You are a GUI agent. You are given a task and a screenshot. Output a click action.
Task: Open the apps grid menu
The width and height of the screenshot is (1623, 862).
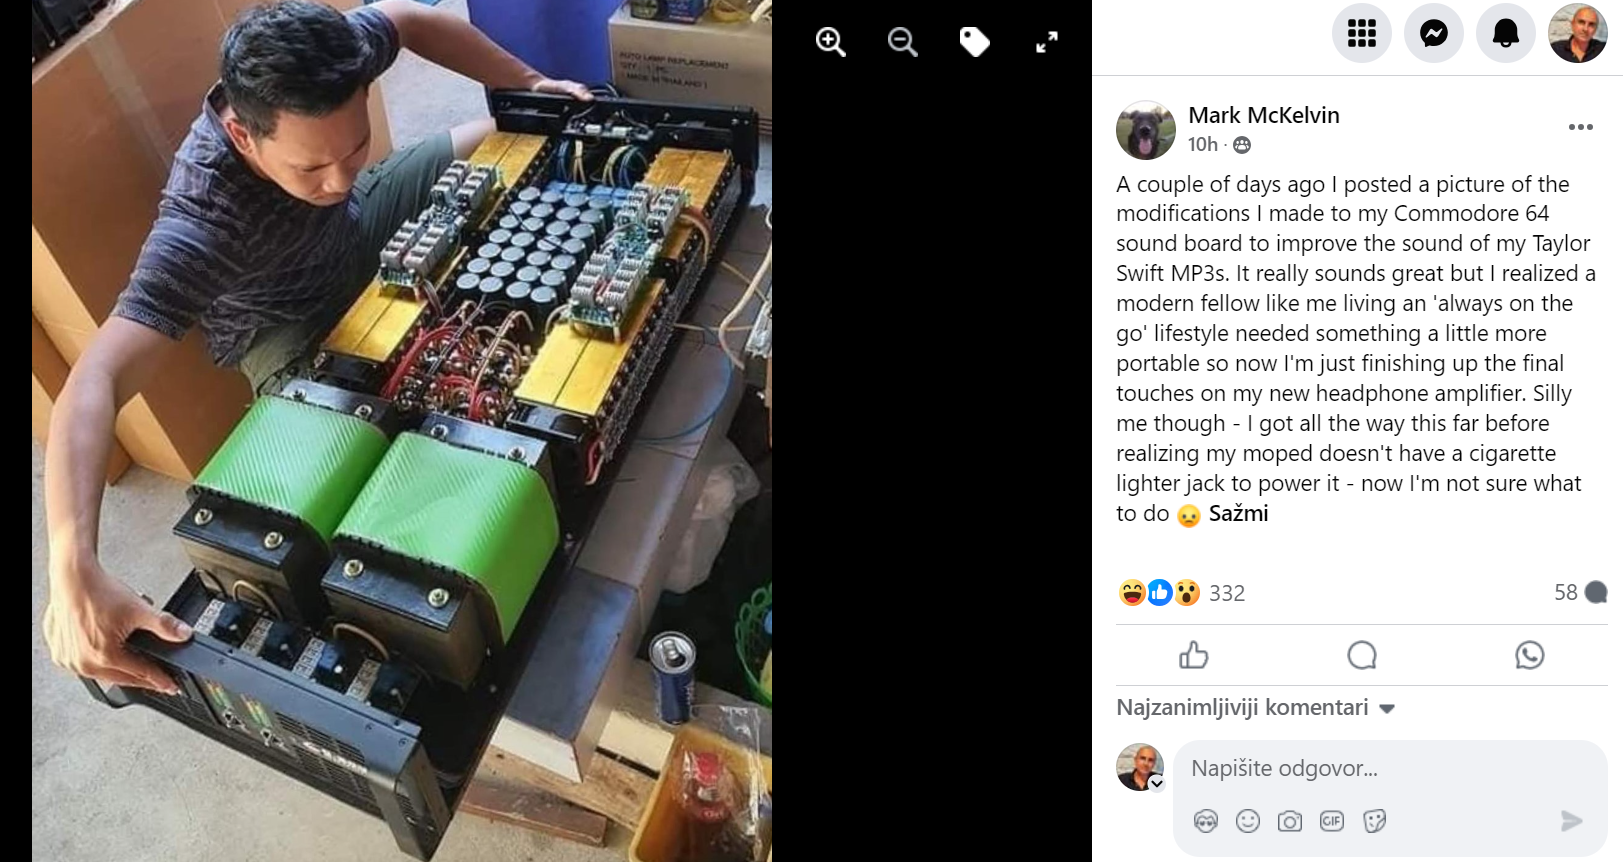point(1362,33)
